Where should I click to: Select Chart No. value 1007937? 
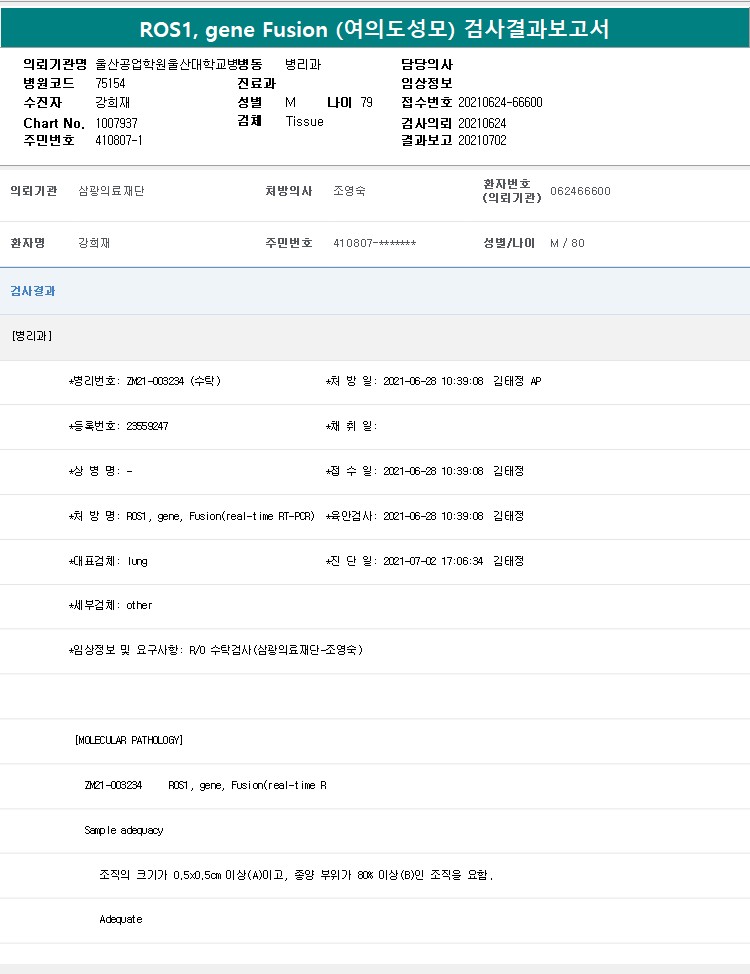pos(117,122)
